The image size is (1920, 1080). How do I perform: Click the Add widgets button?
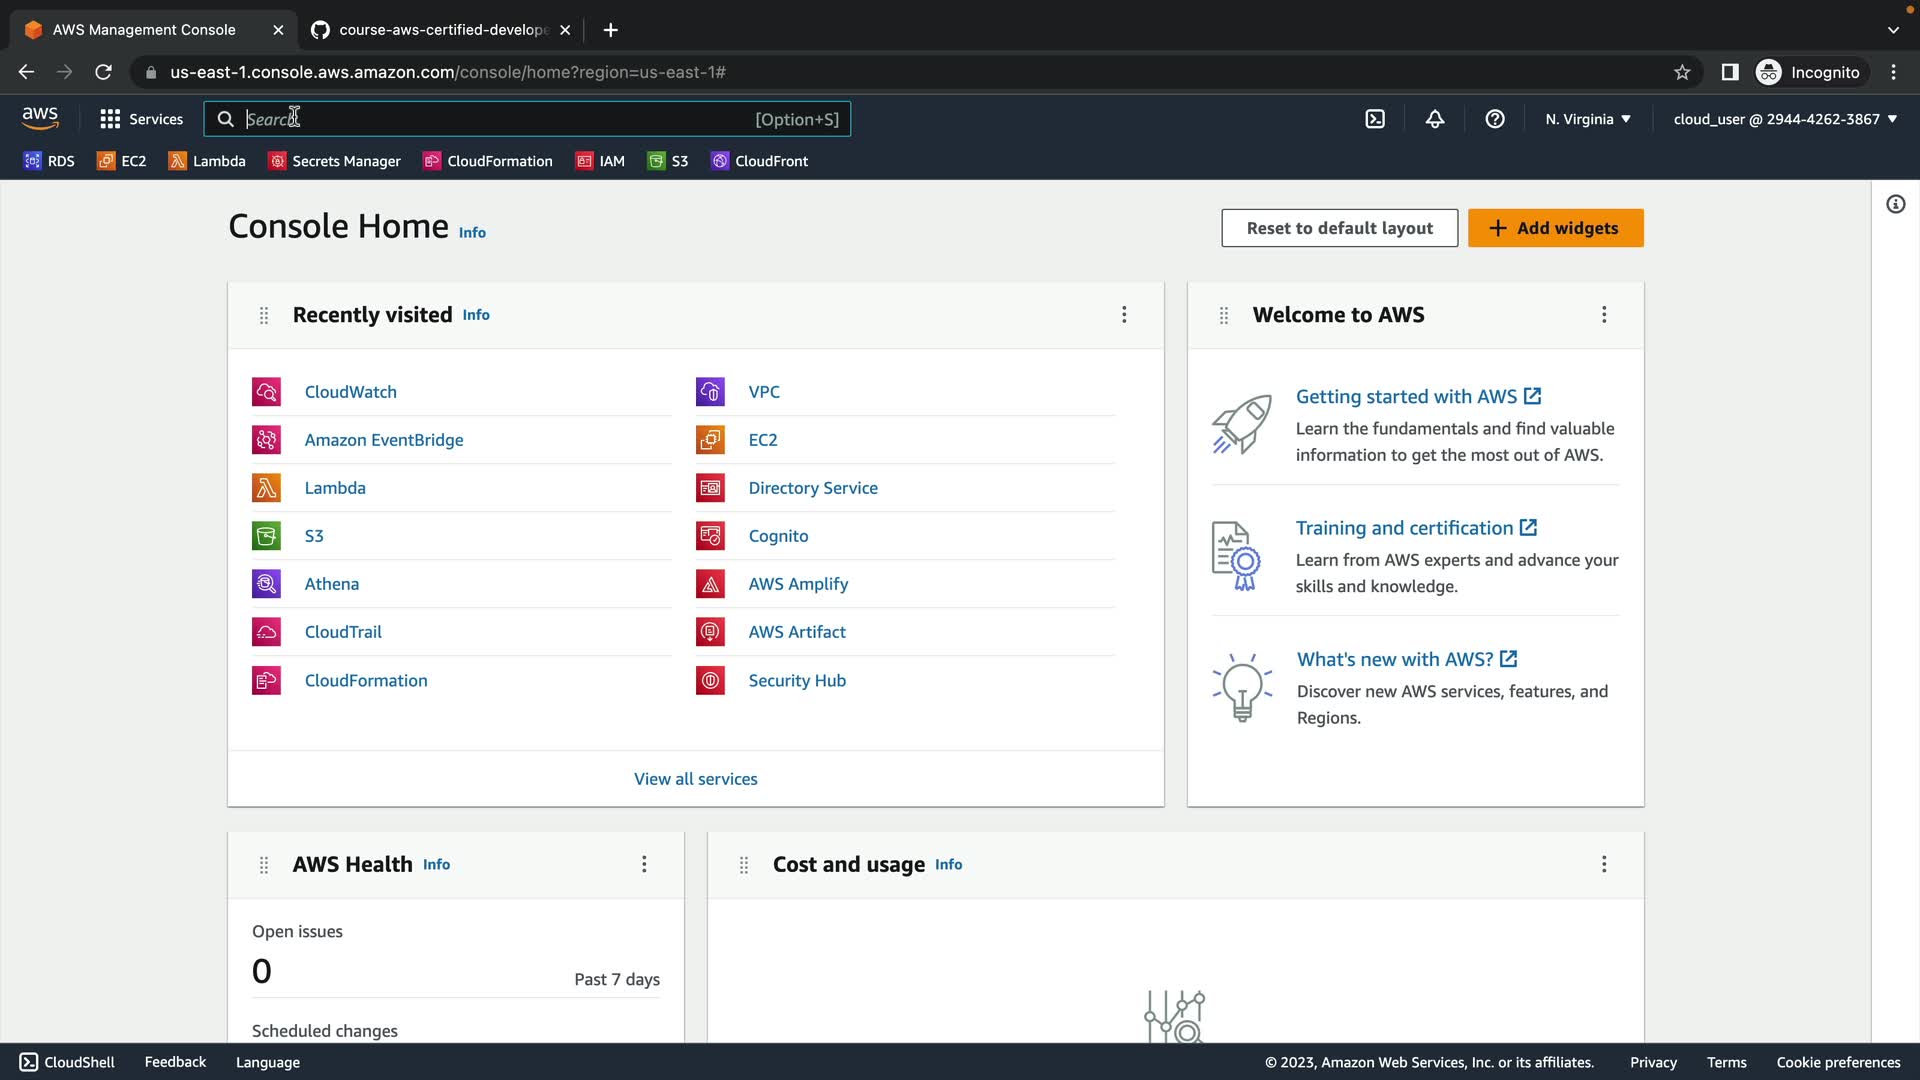click(x=1555, y=228)
